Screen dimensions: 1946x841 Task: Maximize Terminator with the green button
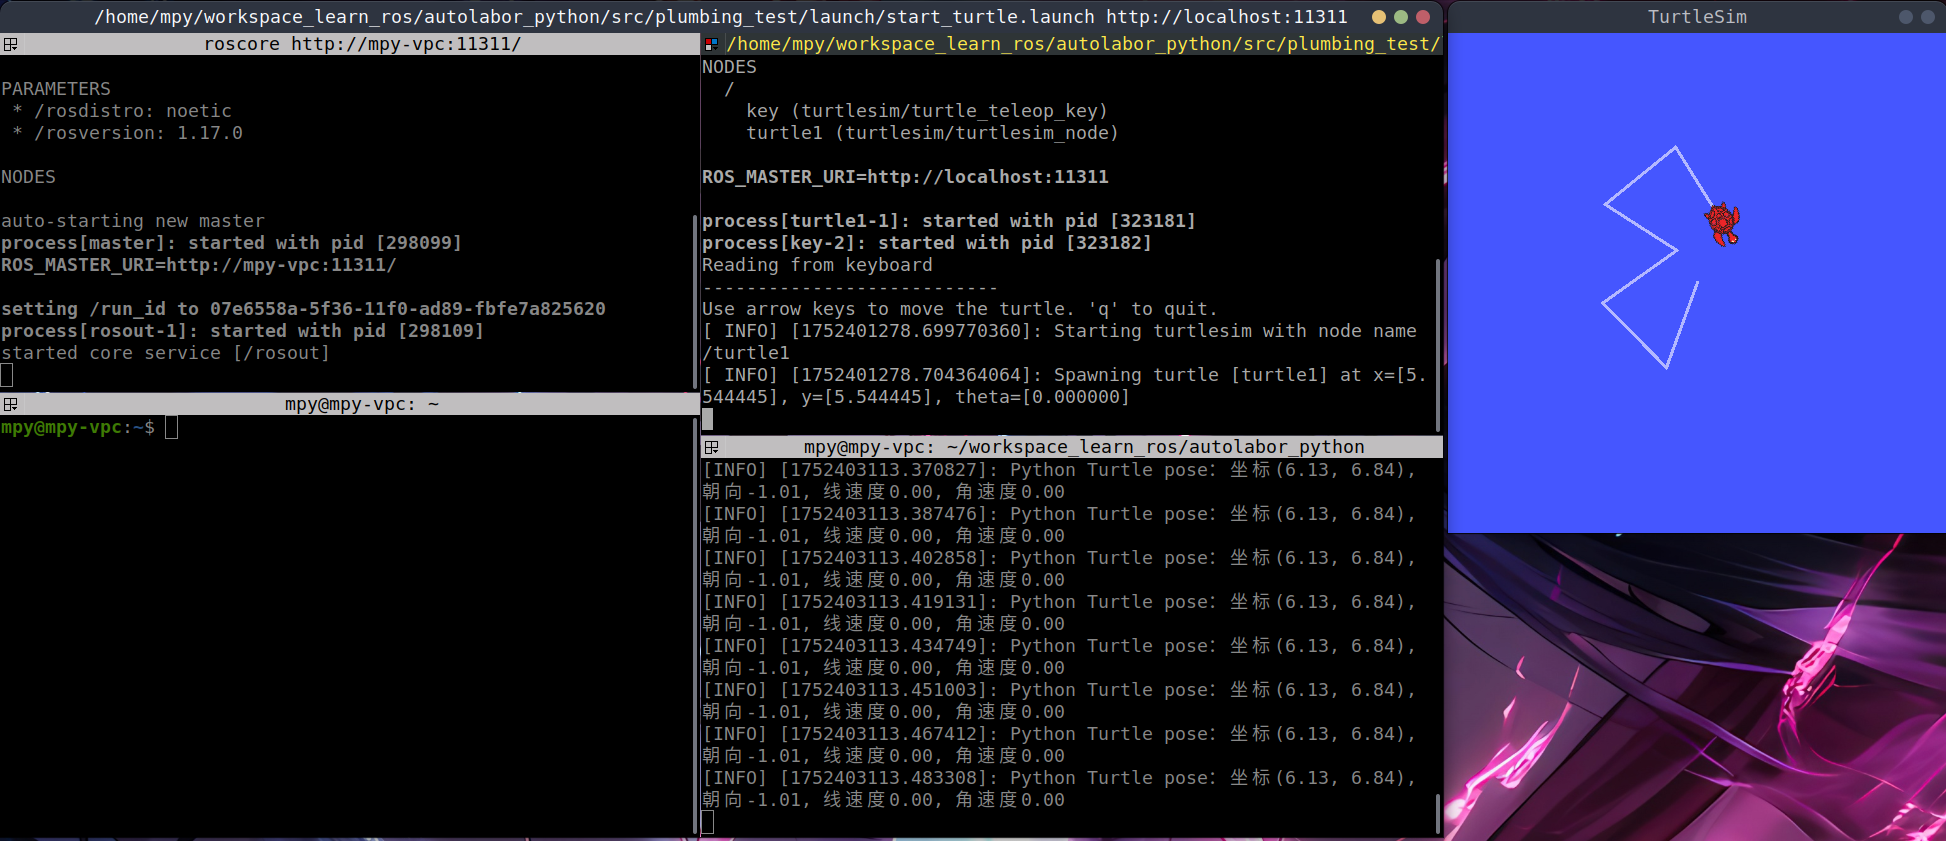(1401, 17)
